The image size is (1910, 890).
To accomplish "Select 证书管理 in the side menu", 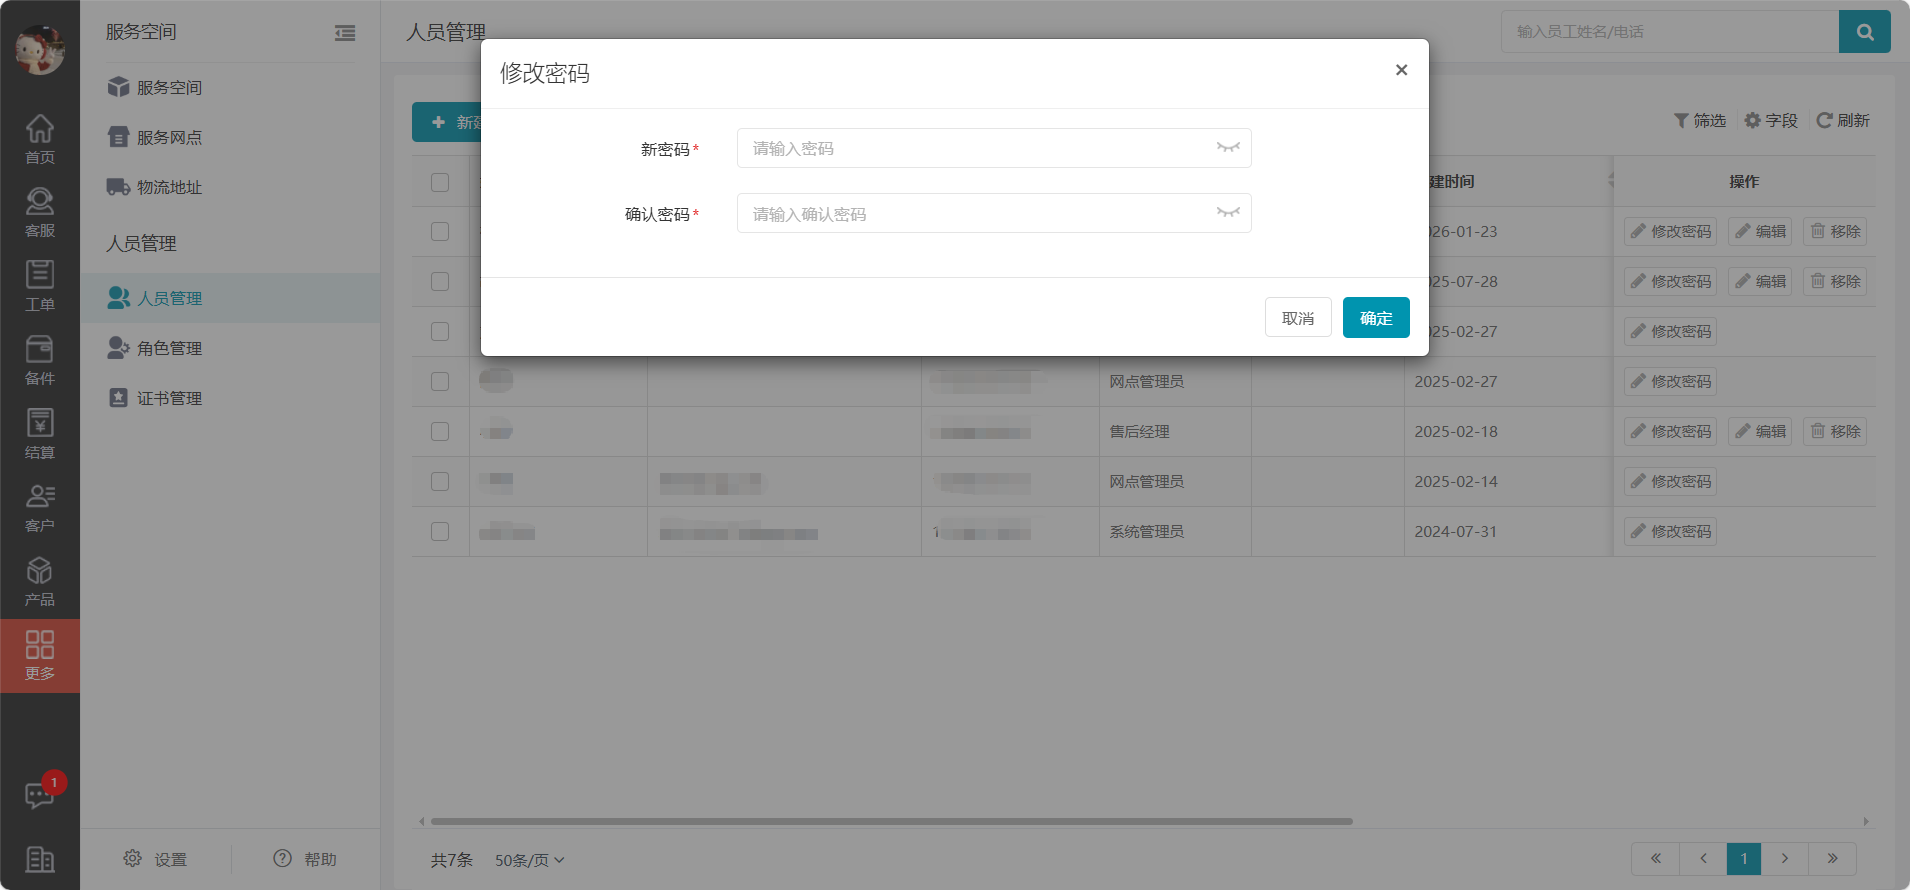I will 169,398.
